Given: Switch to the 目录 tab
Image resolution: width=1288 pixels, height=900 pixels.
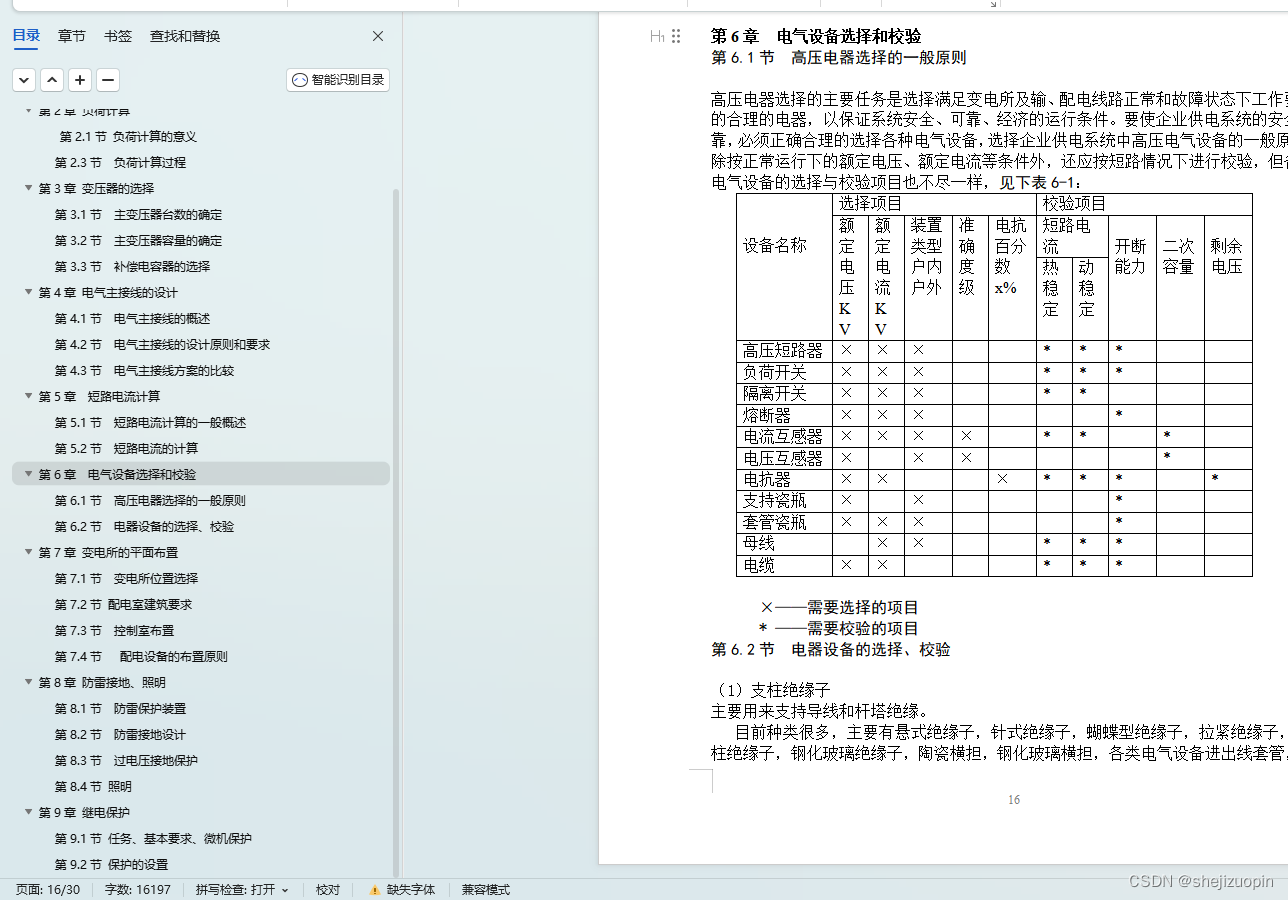Looking at the screenshot, I should point(26,36).
